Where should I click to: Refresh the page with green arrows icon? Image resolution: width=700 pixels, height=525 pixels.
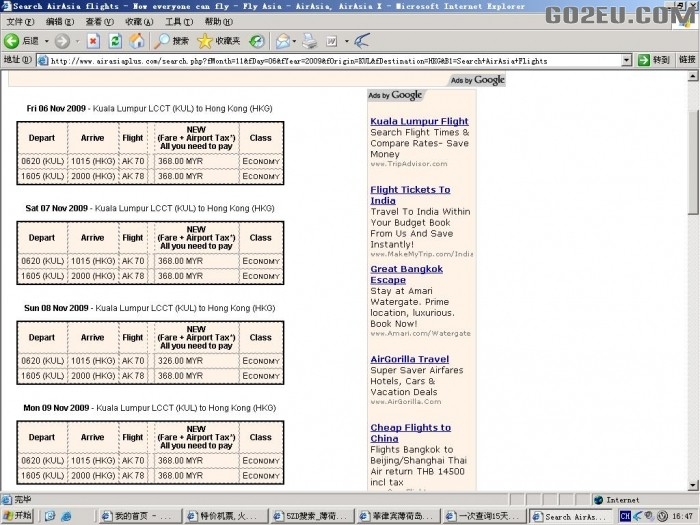click(x=115, y=41)
